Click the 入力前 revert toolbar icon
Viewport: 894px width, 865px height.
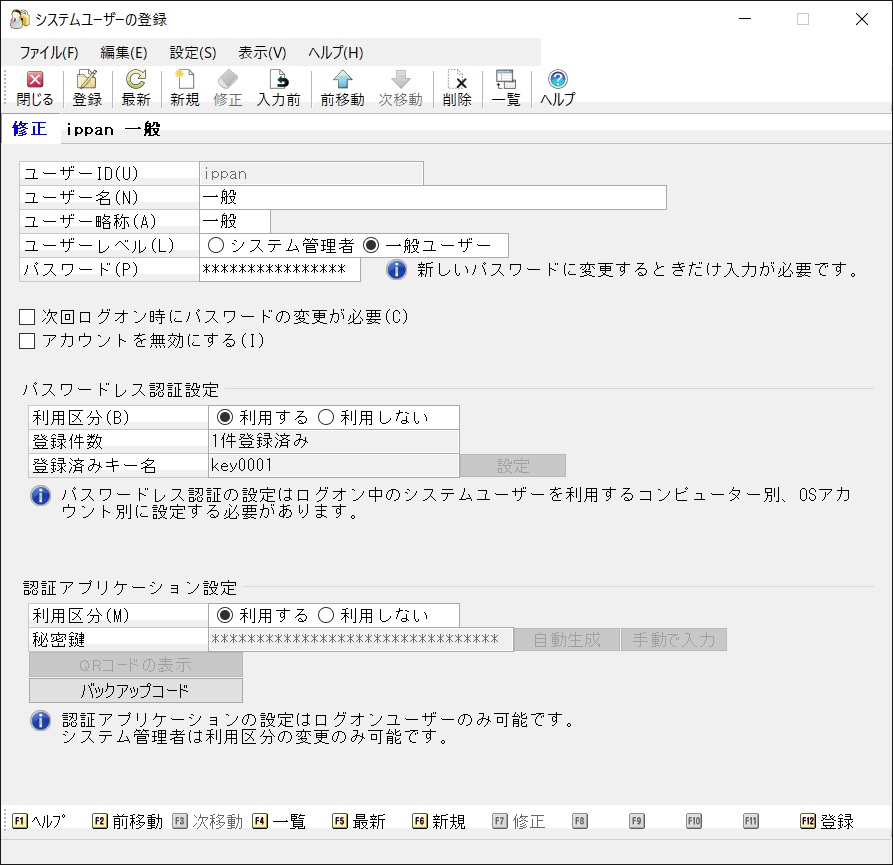(x=278, y=88)
